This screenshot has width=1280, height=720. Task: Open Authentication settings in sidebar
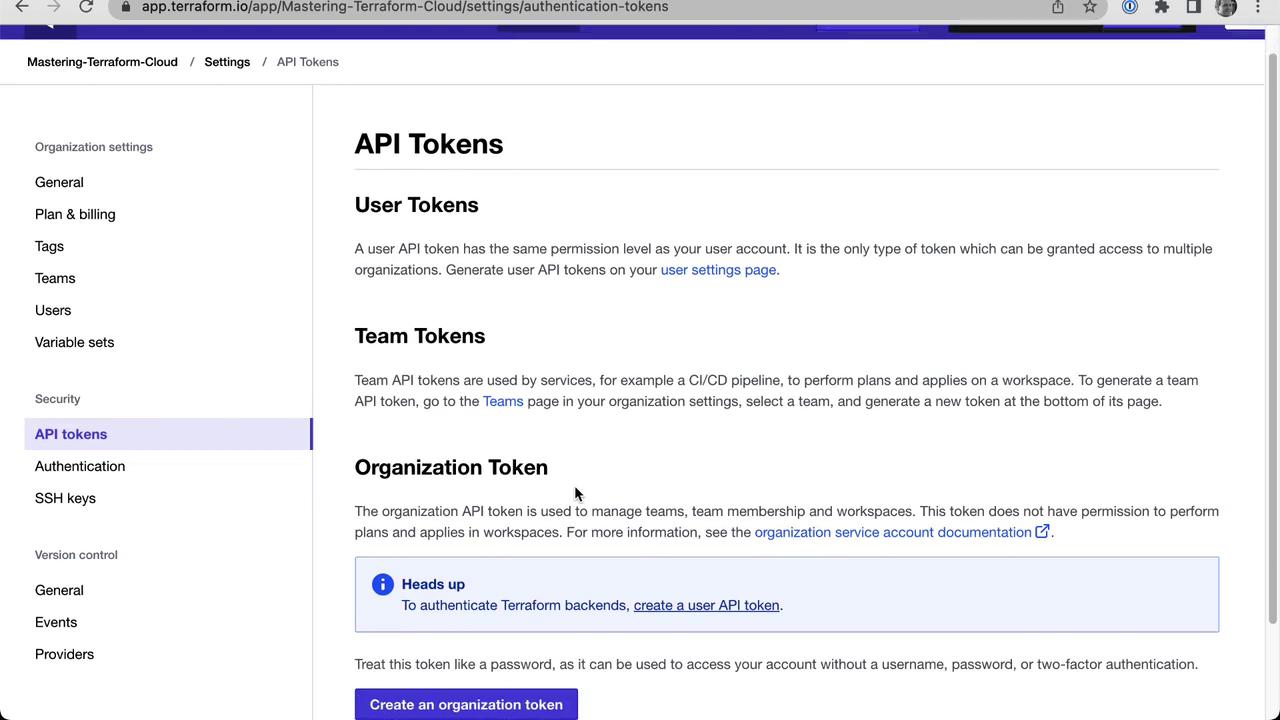pos(80,466)
